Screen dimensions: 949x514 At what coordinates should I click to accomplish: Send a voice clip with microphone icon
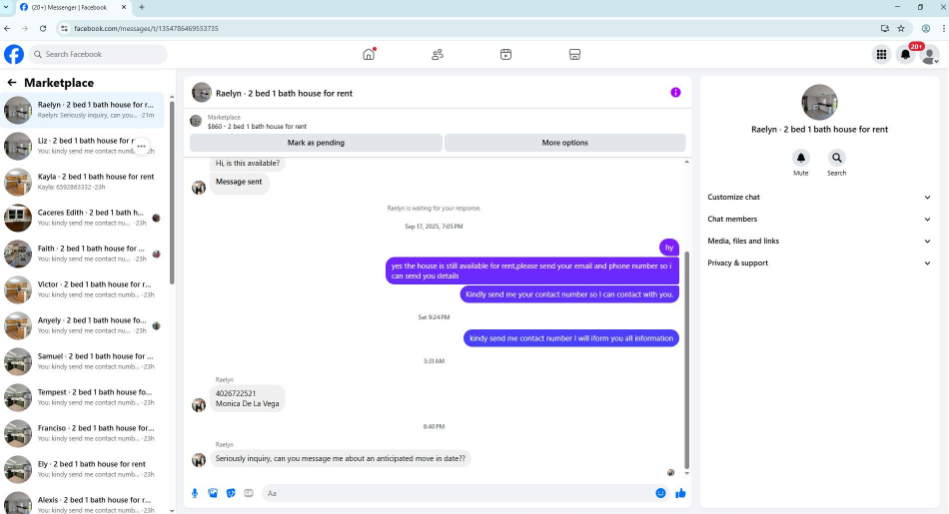point(195,493)
